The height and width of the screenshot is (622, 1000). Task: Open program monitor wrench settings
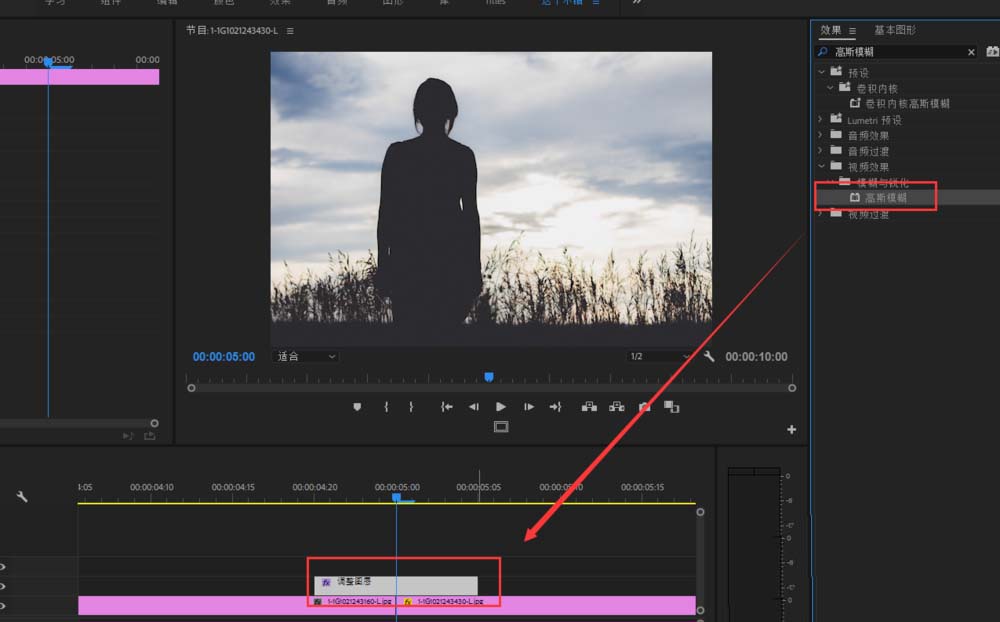(709, 356)
